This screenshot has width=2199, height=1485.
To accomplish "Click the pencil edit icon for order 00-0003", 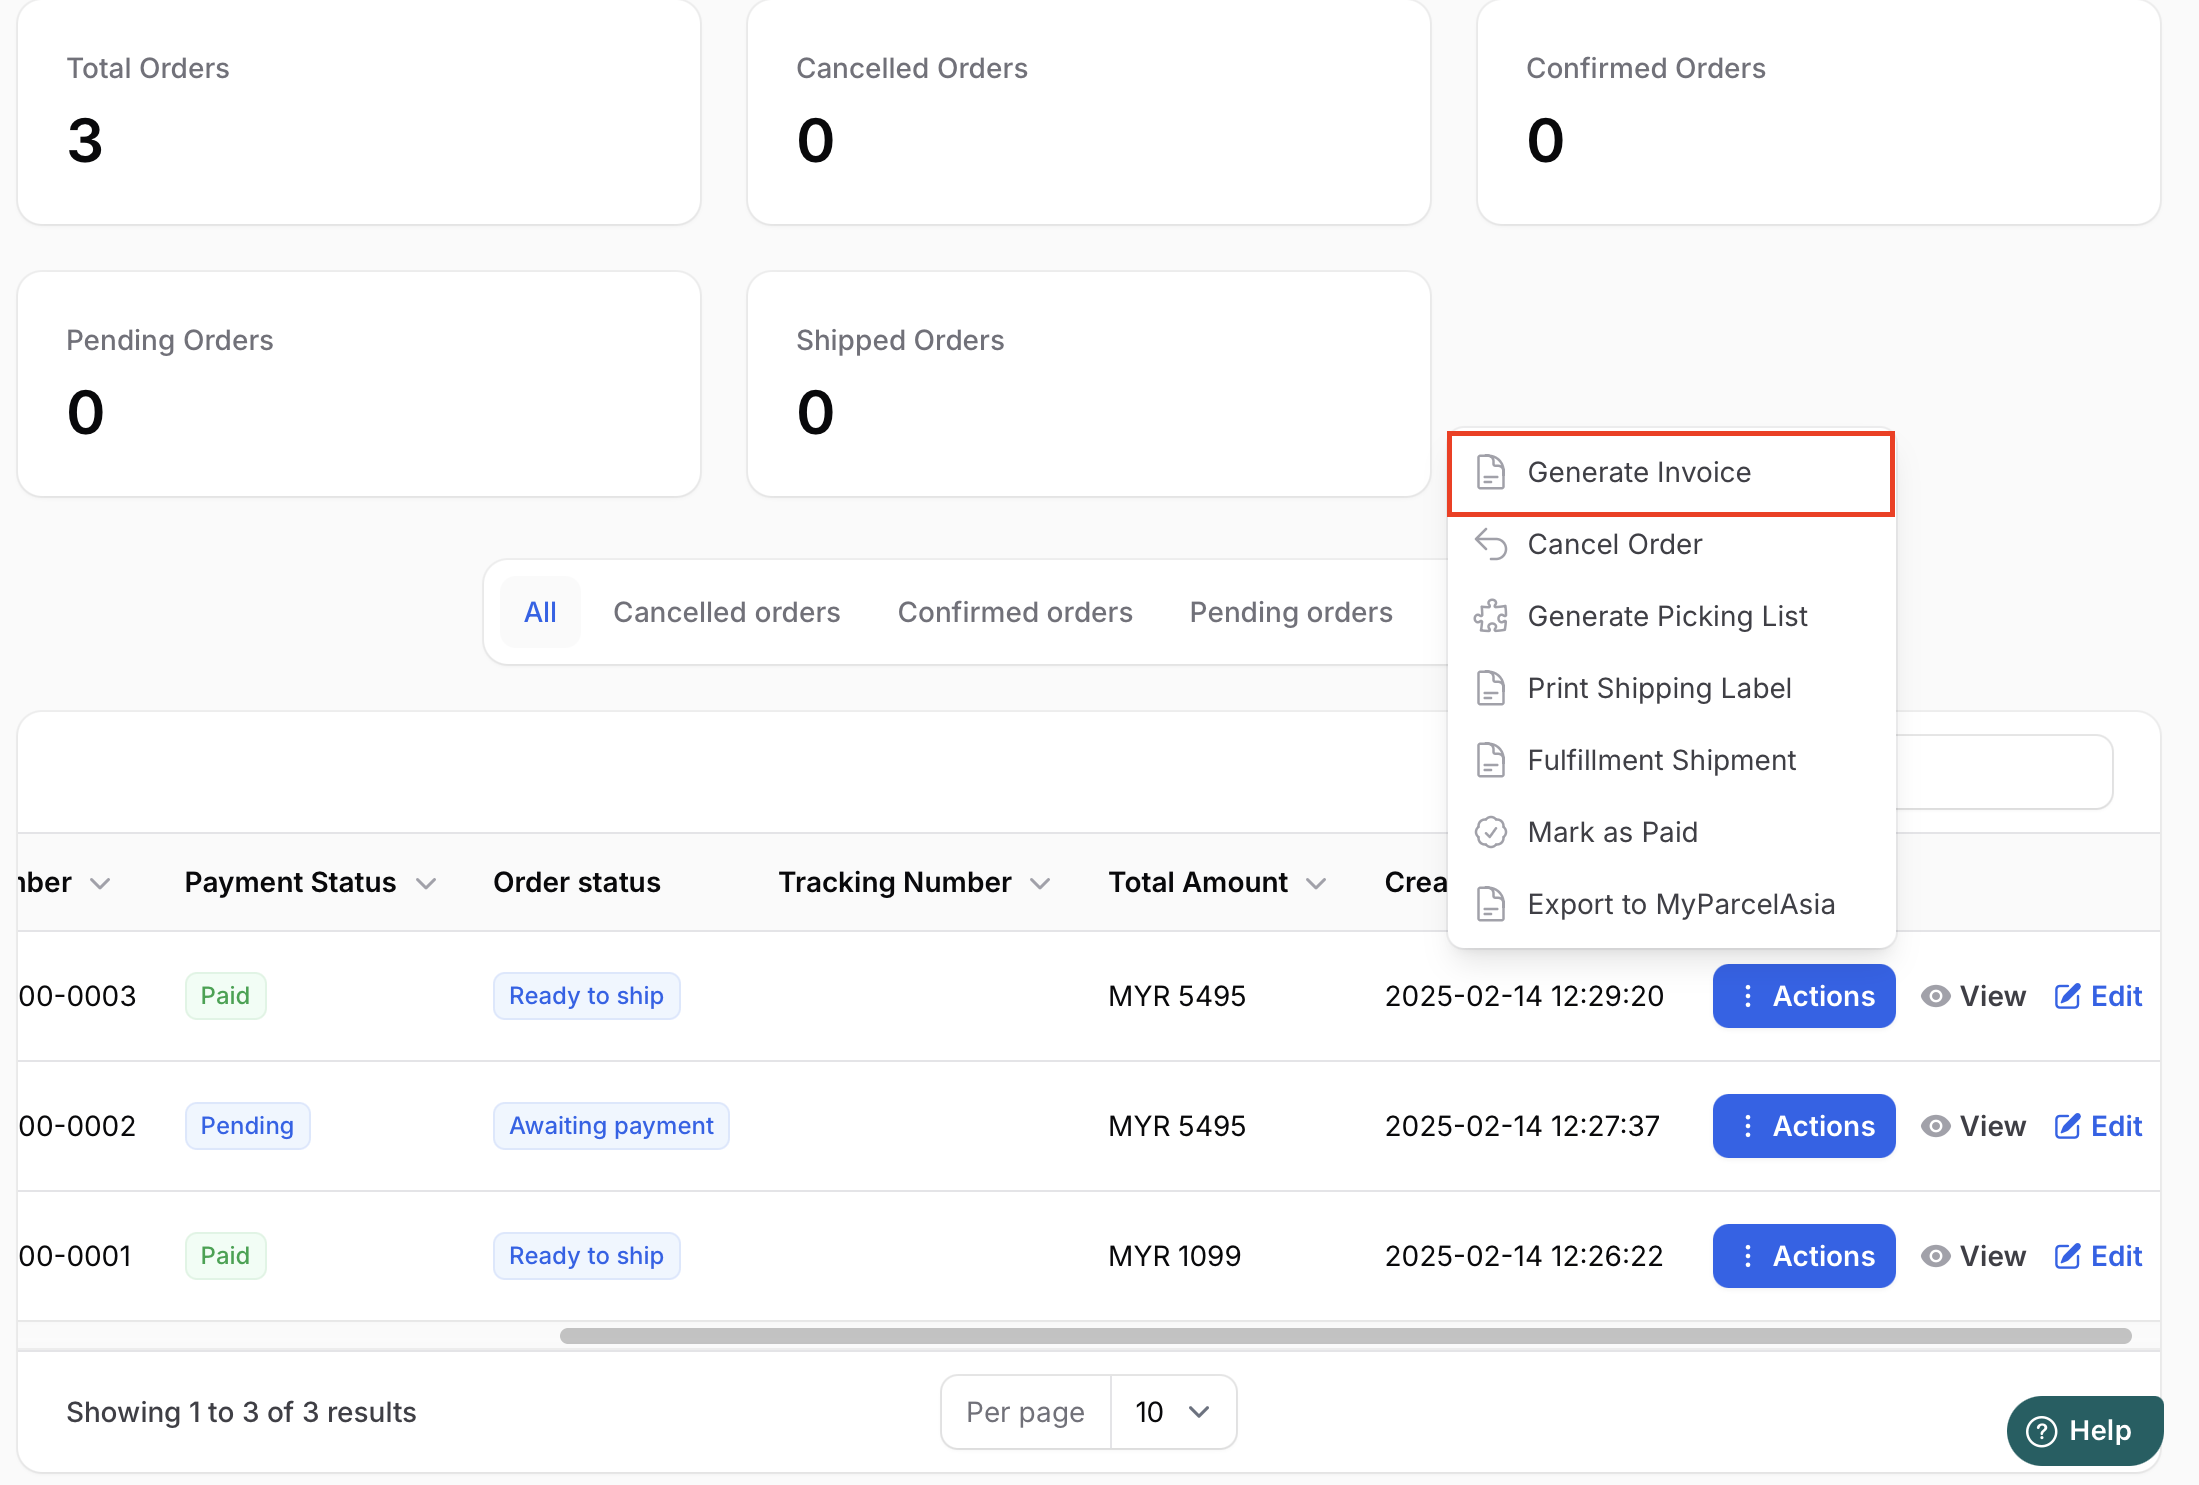I will pos(2067,996).
